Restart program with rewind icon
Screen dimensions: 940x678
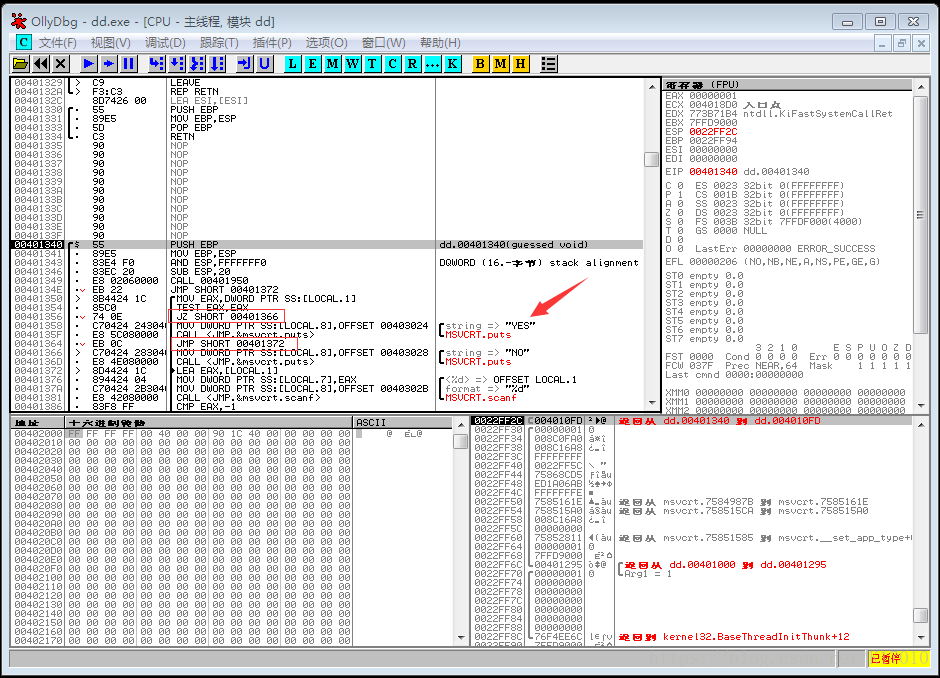pyautogui.click(x=41, y=64)
